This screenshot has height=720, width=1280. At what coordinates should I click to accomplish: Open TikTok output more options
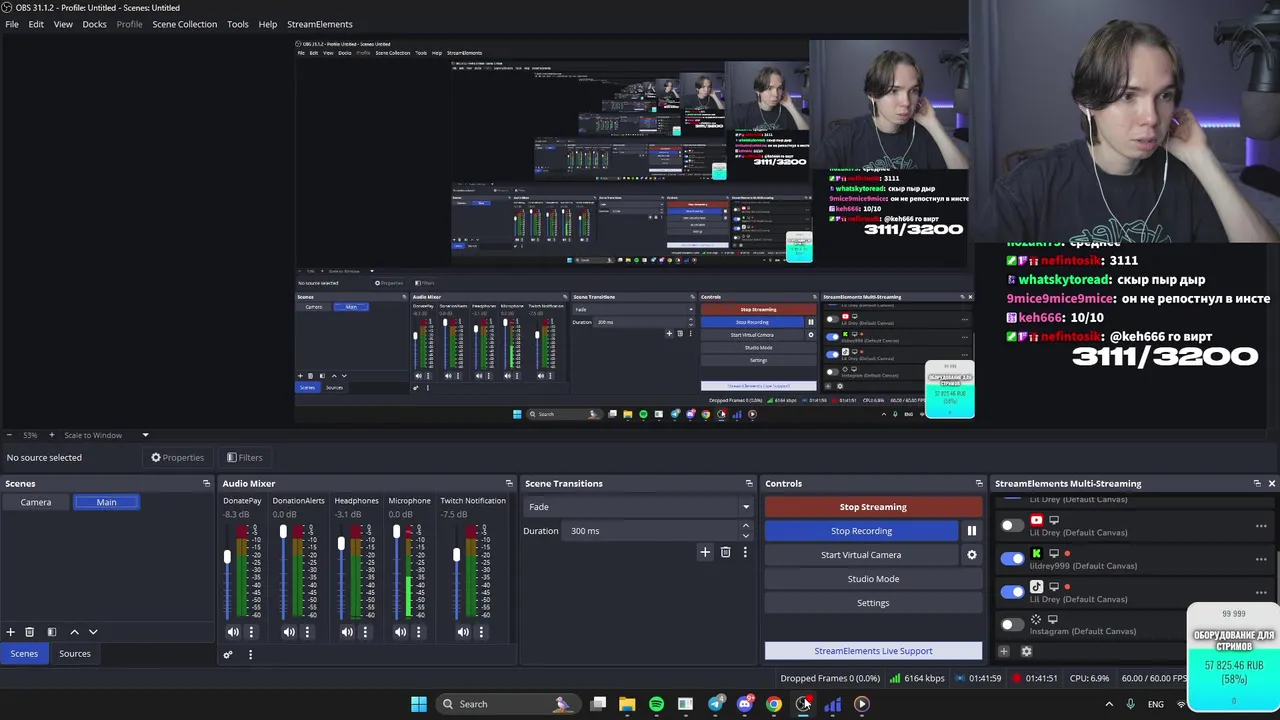1261,593
